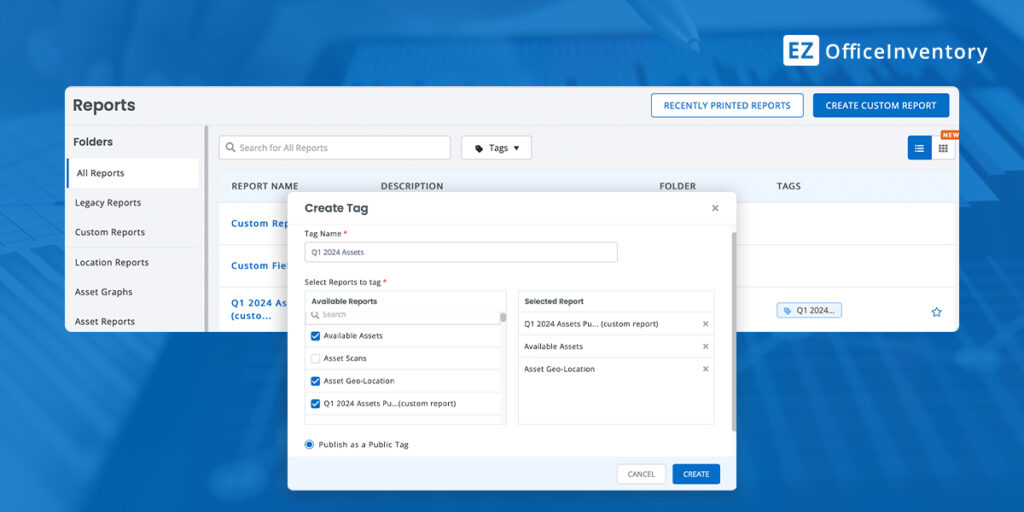Screen dimensions: 1024x512
Task: Remove Available Assets from selected reports
Action: 705,347
